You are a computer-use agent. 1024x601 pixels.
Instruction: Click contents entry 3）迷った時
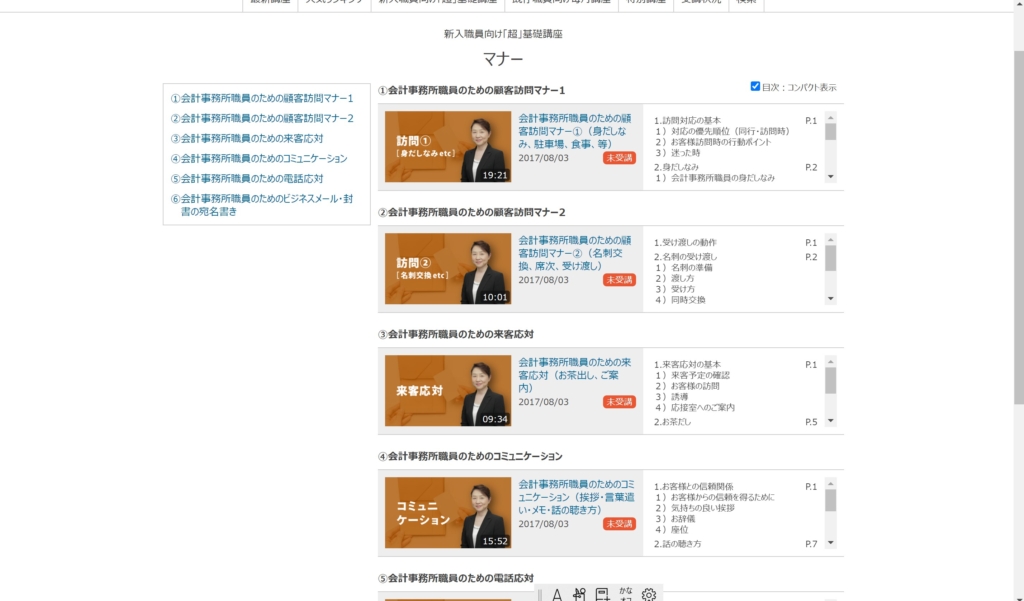pos(677,153)
